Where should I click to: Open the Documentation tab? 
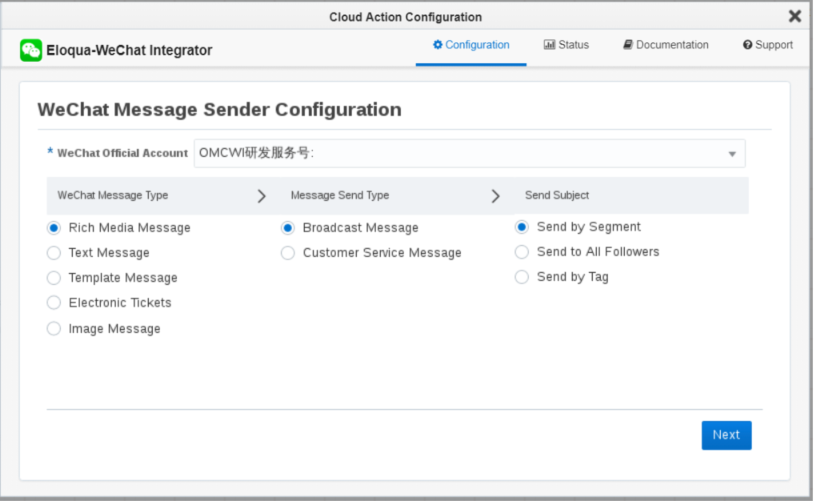point(666,45)
